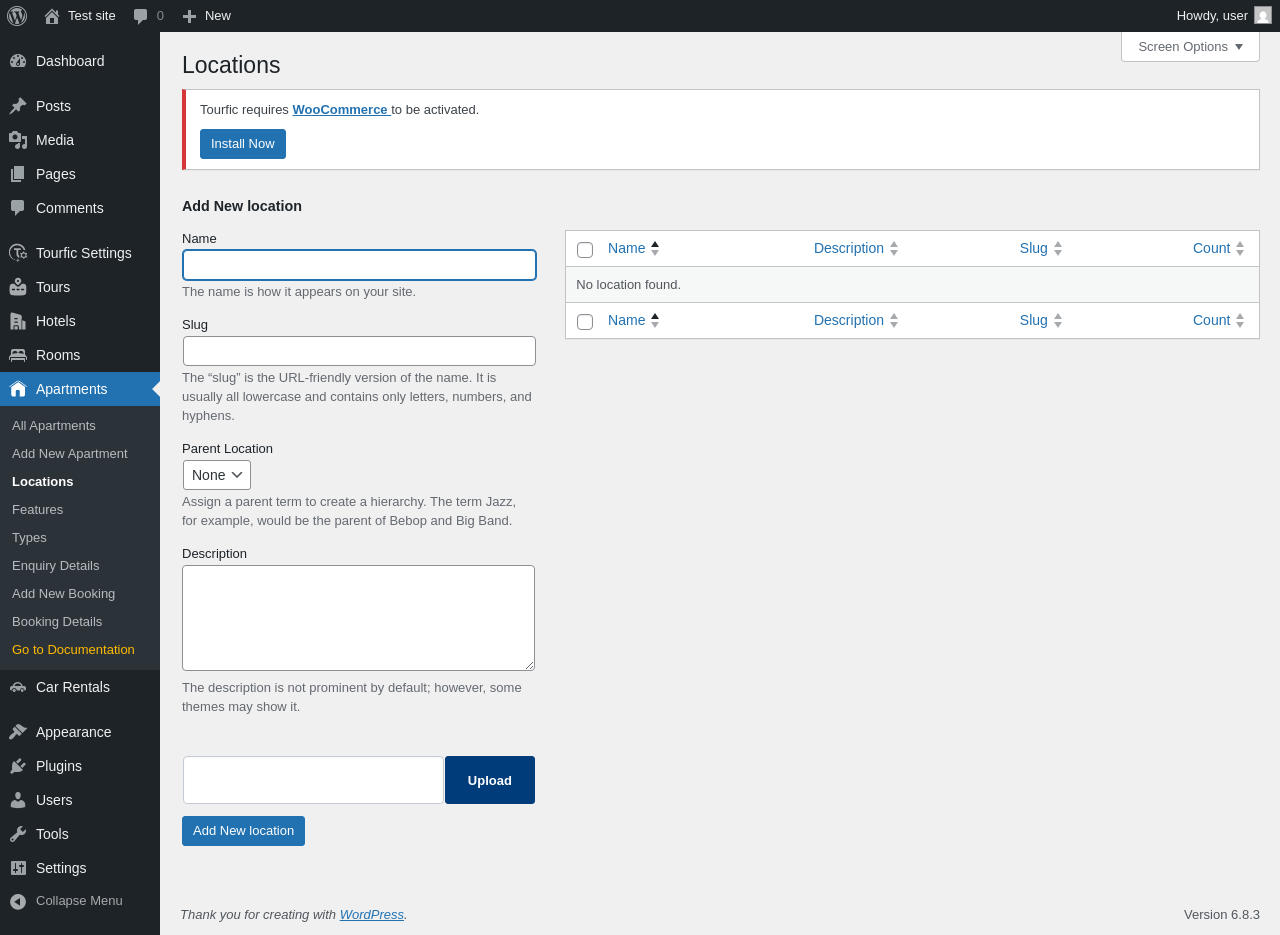Check the select-all checkbox in table footer
Image resolution: width=1280 pixels, height=935 pixels.
tap(585, 322)
